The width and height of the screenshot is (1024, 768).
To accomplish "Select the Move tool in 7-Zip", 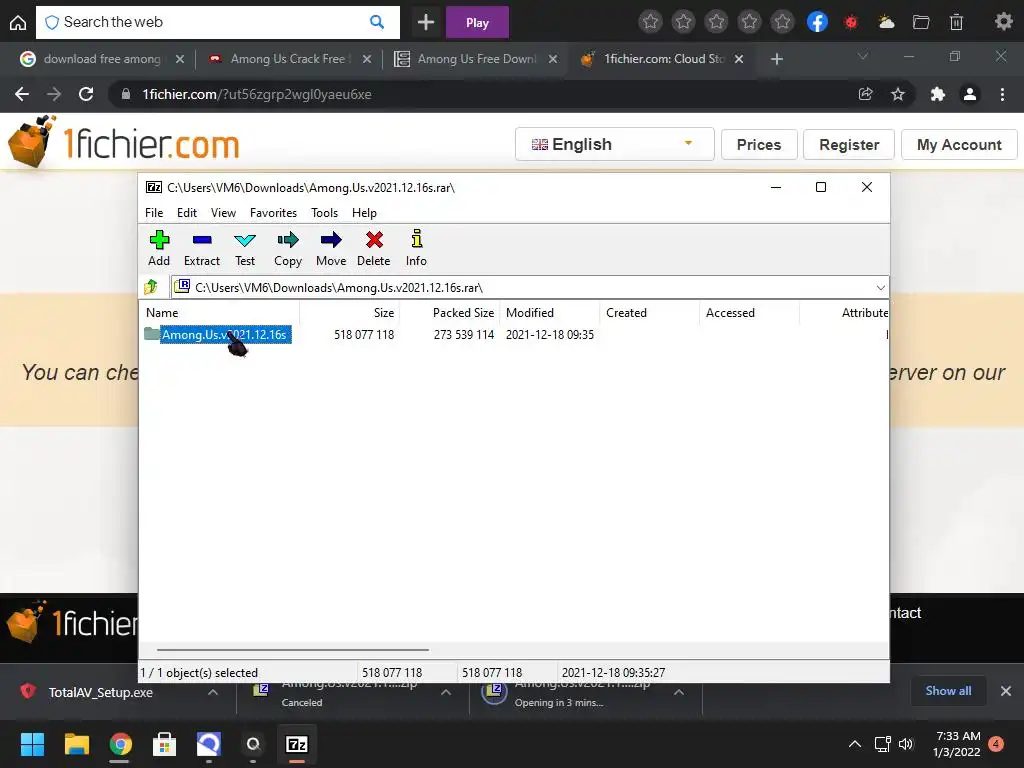I will pyautogui.click(x=331, y=249).
